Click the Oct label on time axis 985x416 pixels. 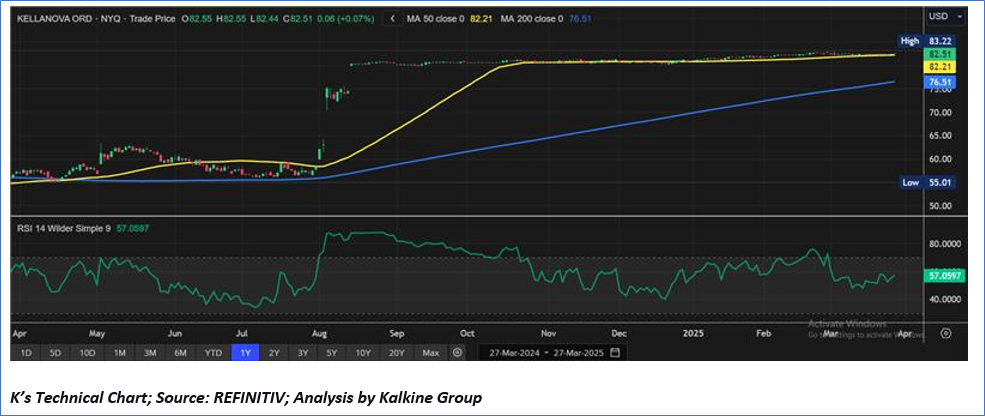(x=466, y=334)
